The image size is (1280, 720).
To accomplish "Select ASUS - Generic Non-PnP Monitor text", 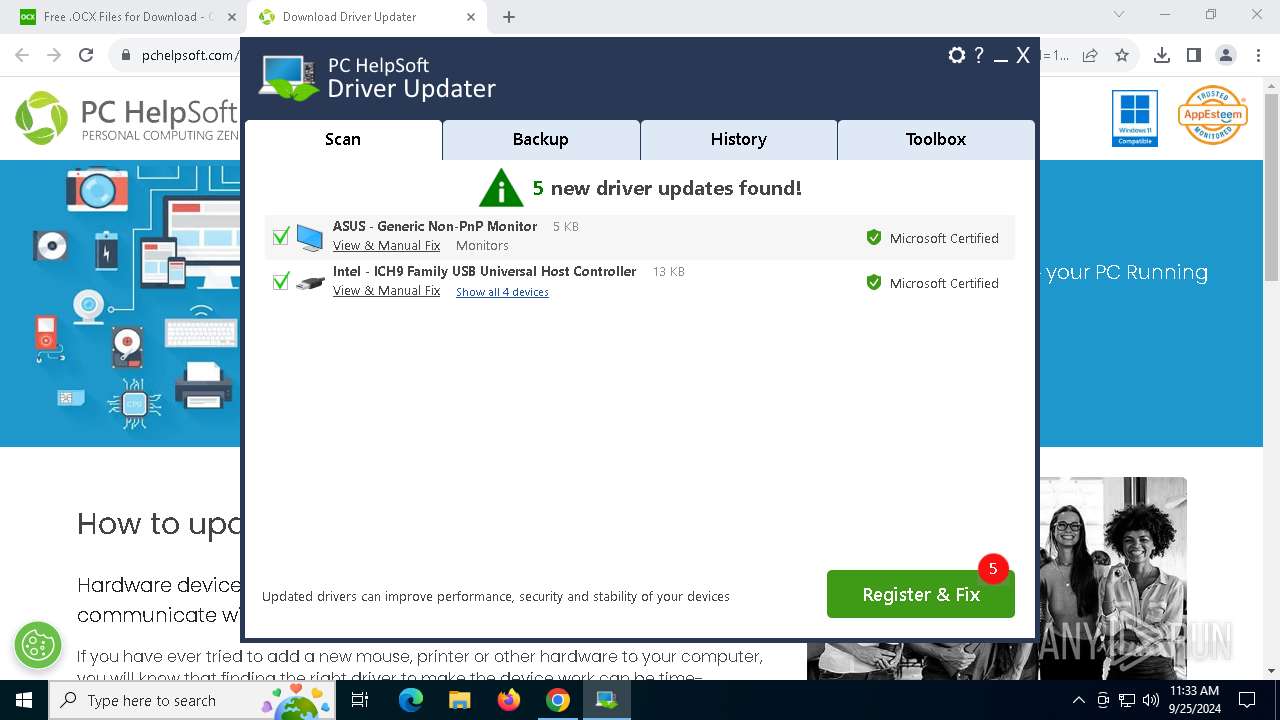I will (x=435, y=227).
